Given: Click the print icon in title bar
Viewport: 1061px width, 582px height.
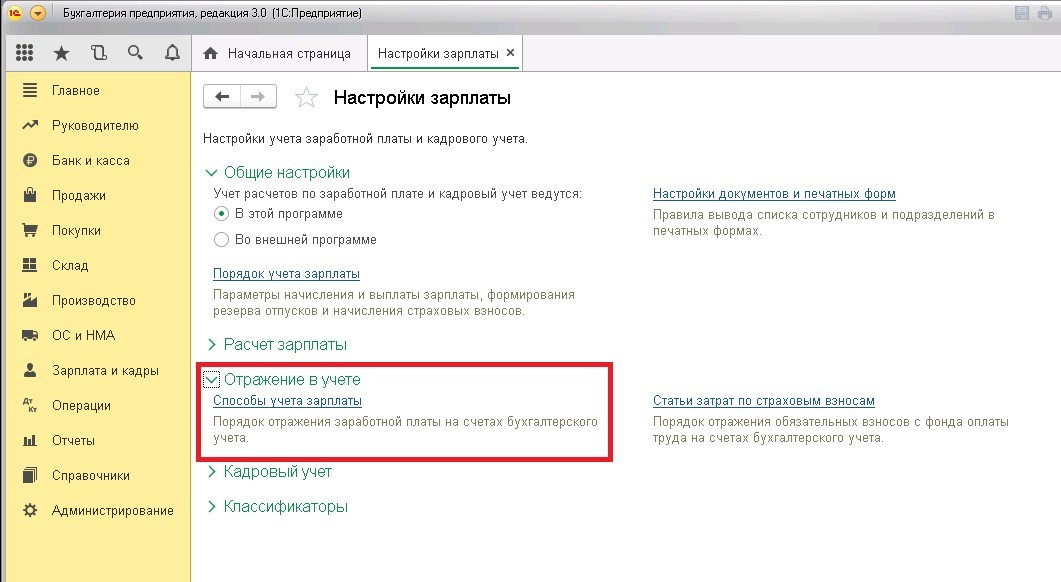Looking at the screenshot, I should click(x=1045, y=13).
